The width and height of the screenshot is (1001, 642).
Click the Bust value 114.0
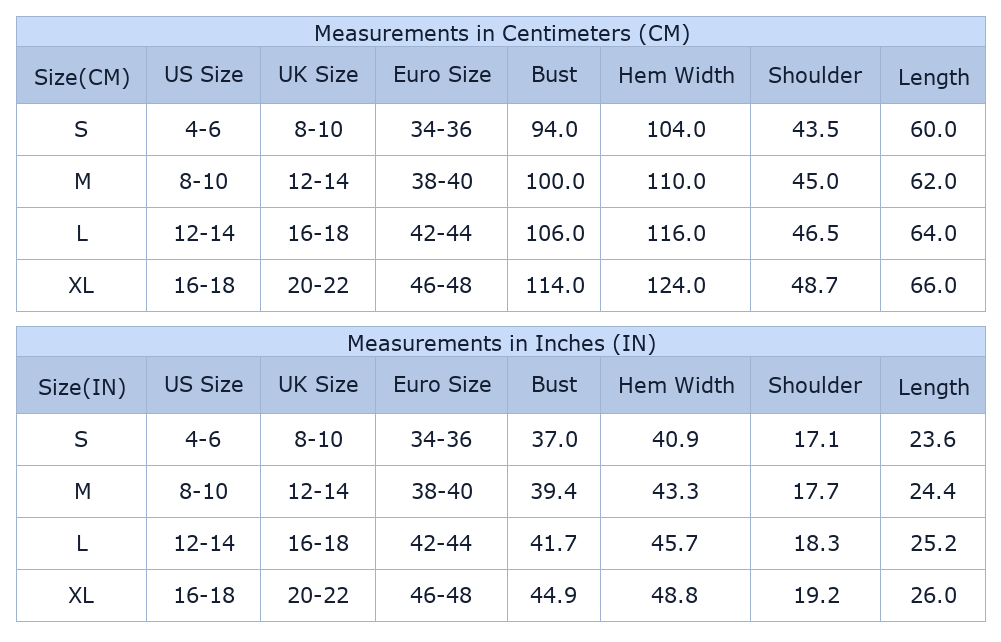(555, 285)
